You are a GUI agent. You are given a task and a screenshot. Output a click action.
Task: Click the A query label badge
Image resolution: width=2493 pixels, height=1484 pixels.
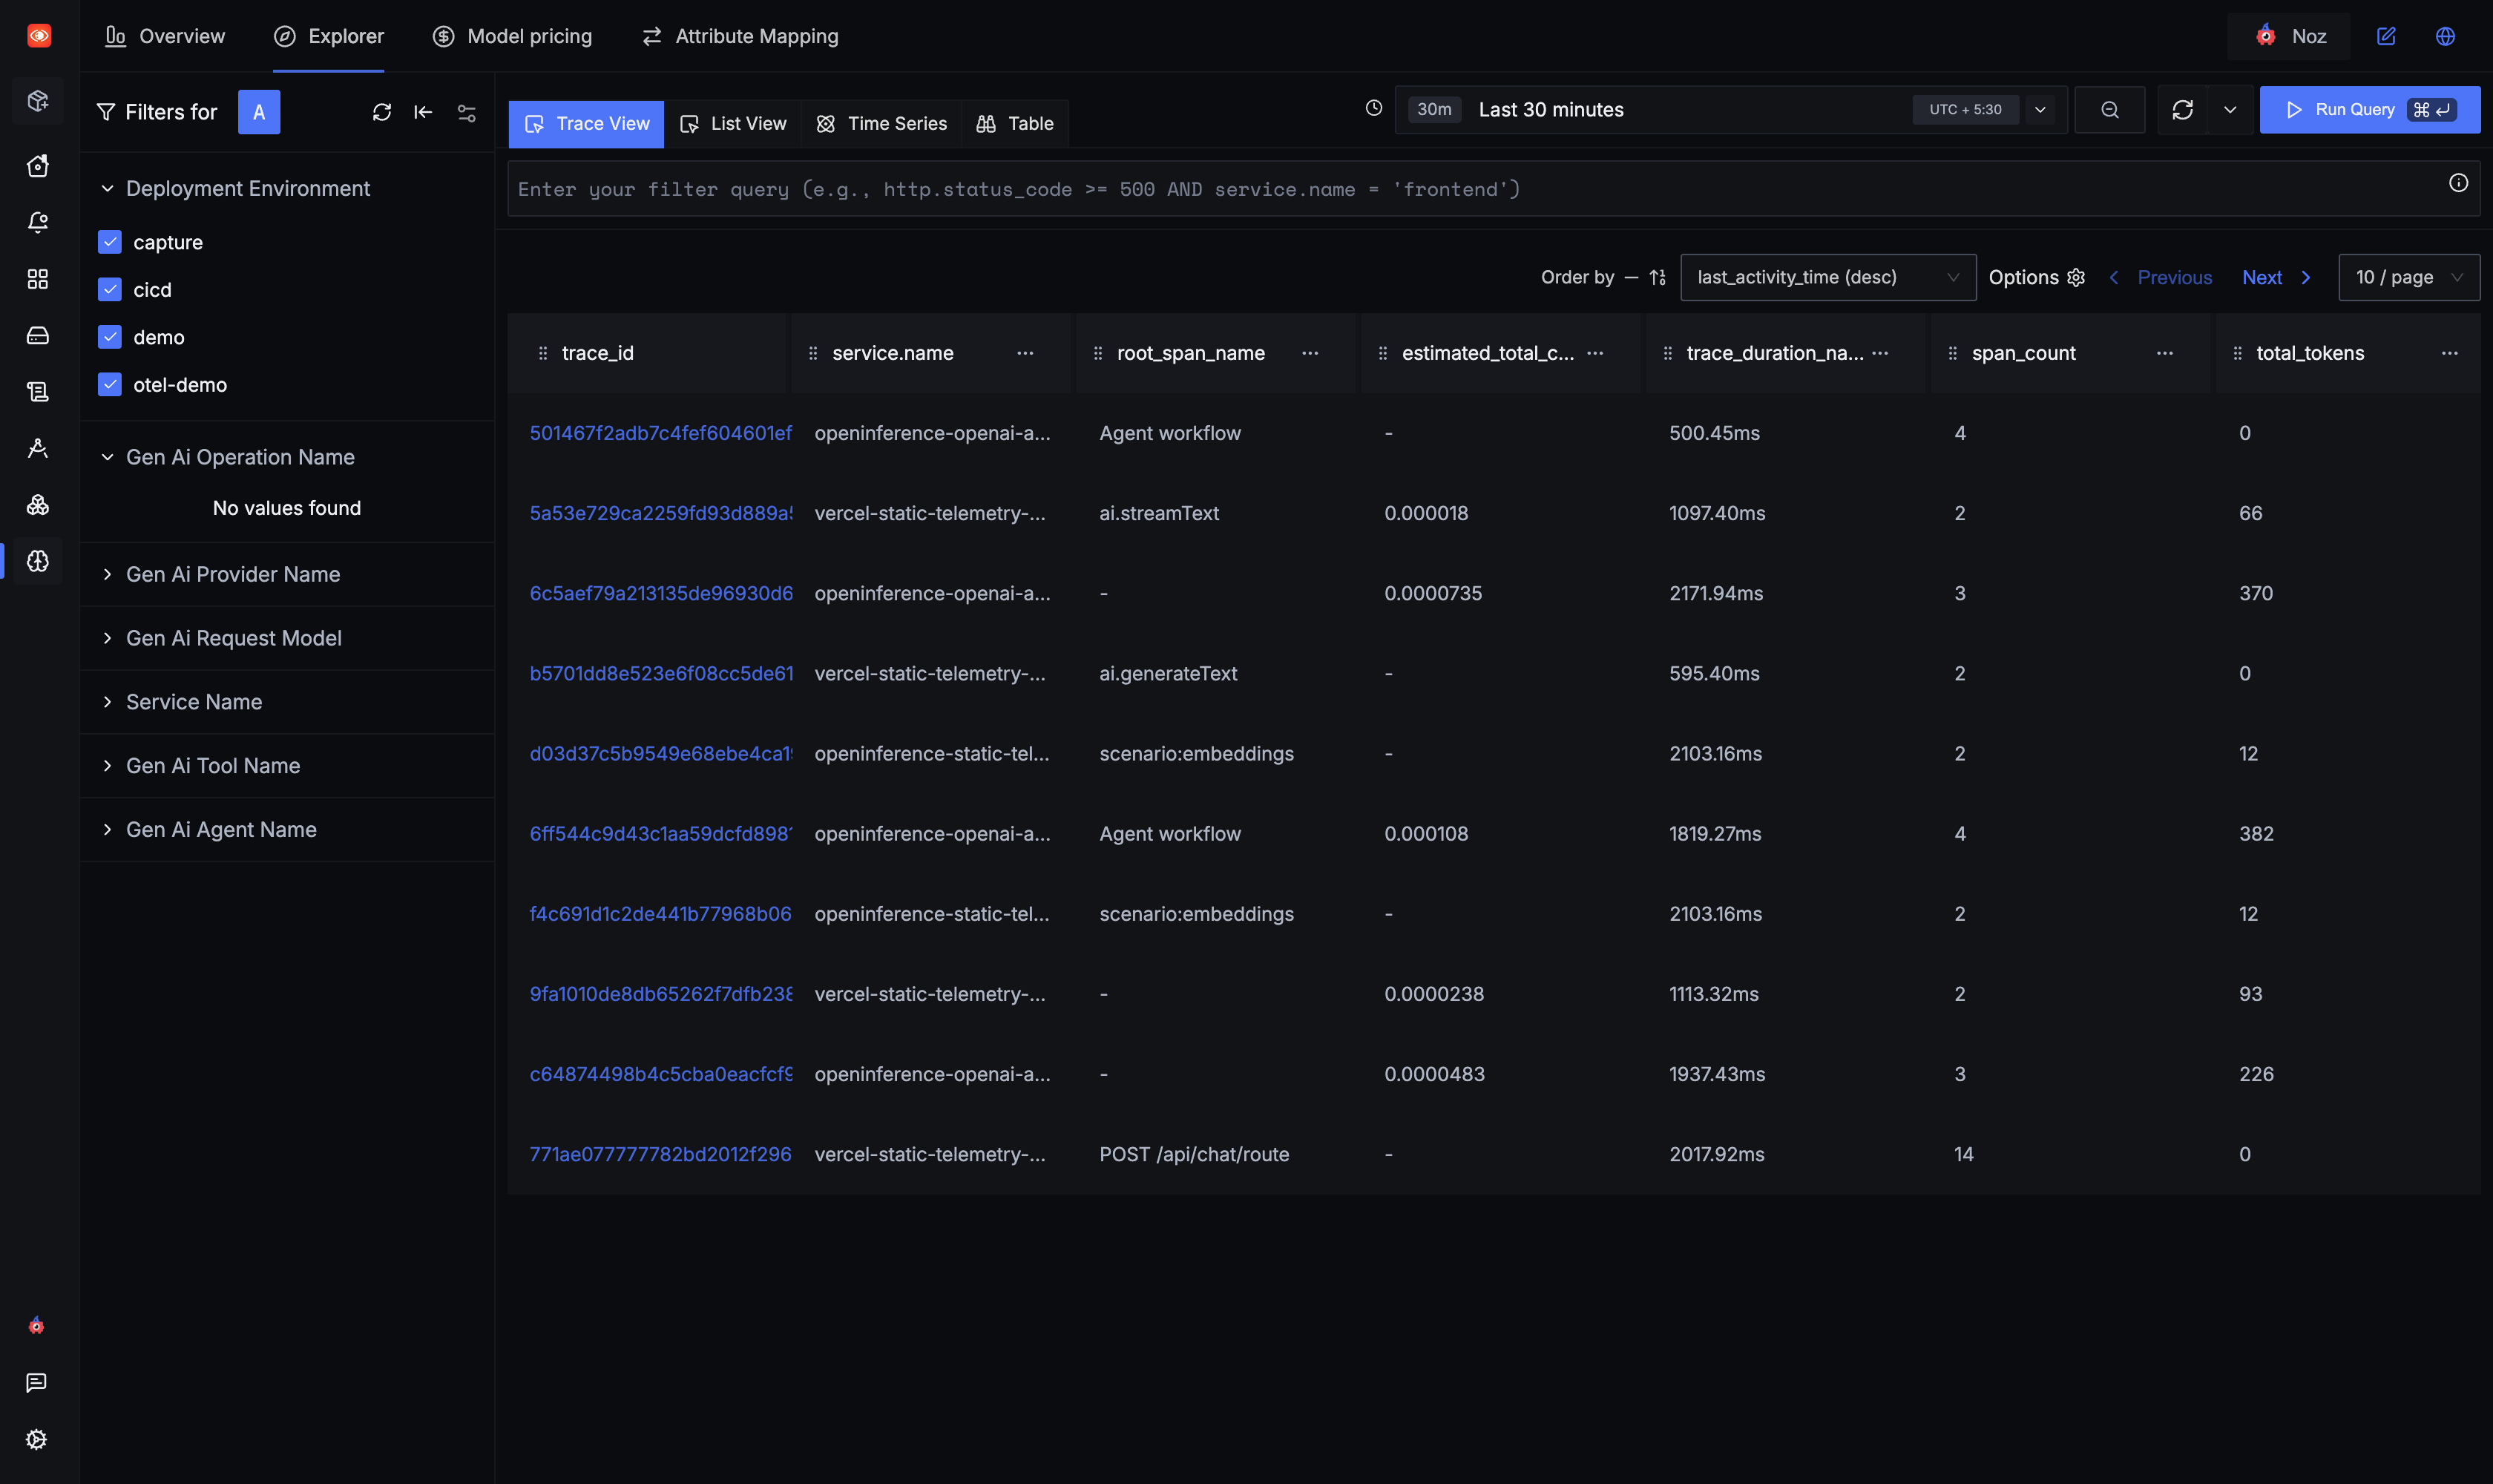(x=259, y=112)
